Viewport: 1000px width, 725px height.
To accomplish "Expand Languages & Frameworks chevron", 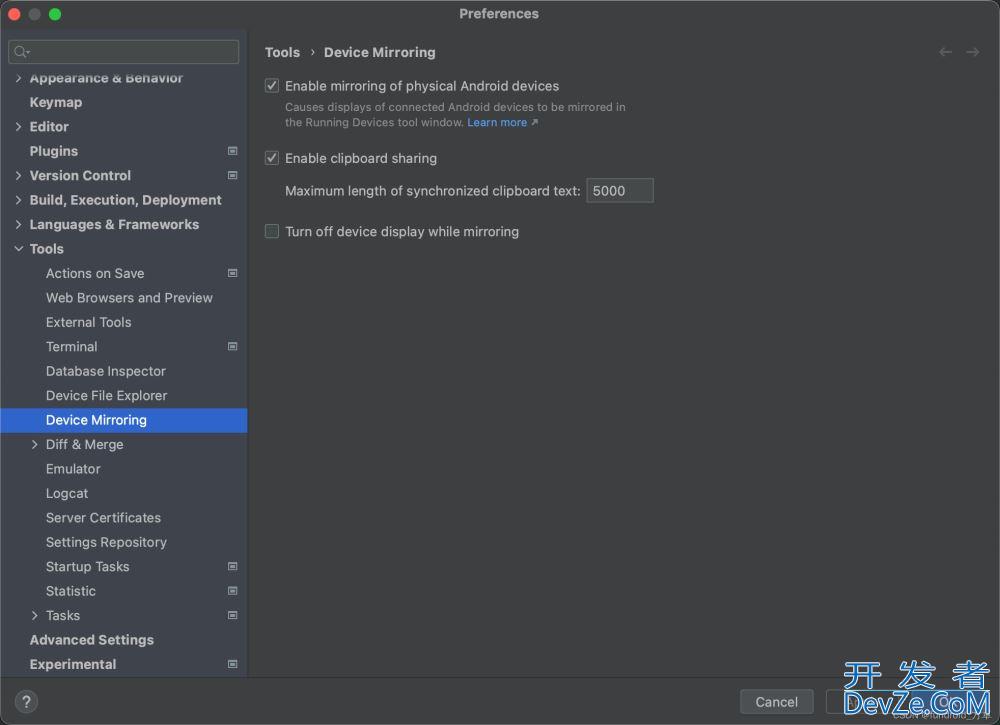I will click(x=18, y=224).
